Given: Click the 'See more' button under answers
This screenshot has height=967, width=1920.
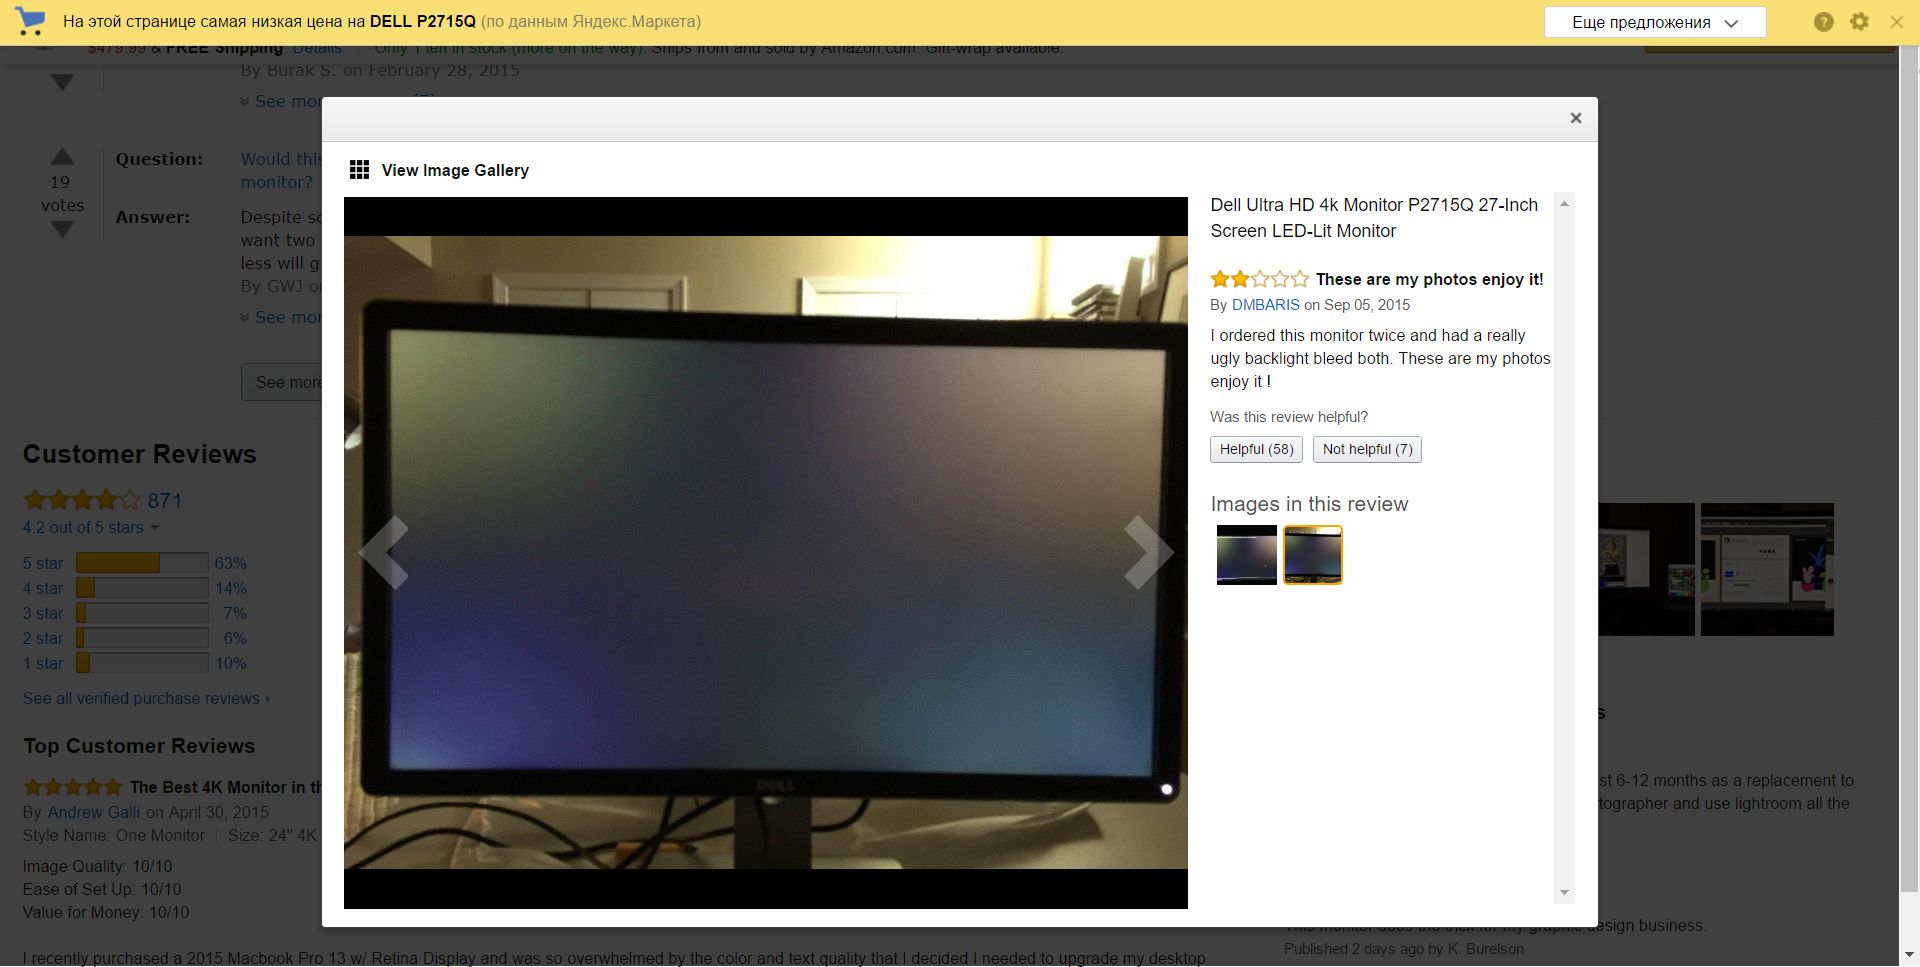Looking at the screenshot, I should [x=282, y=382].
